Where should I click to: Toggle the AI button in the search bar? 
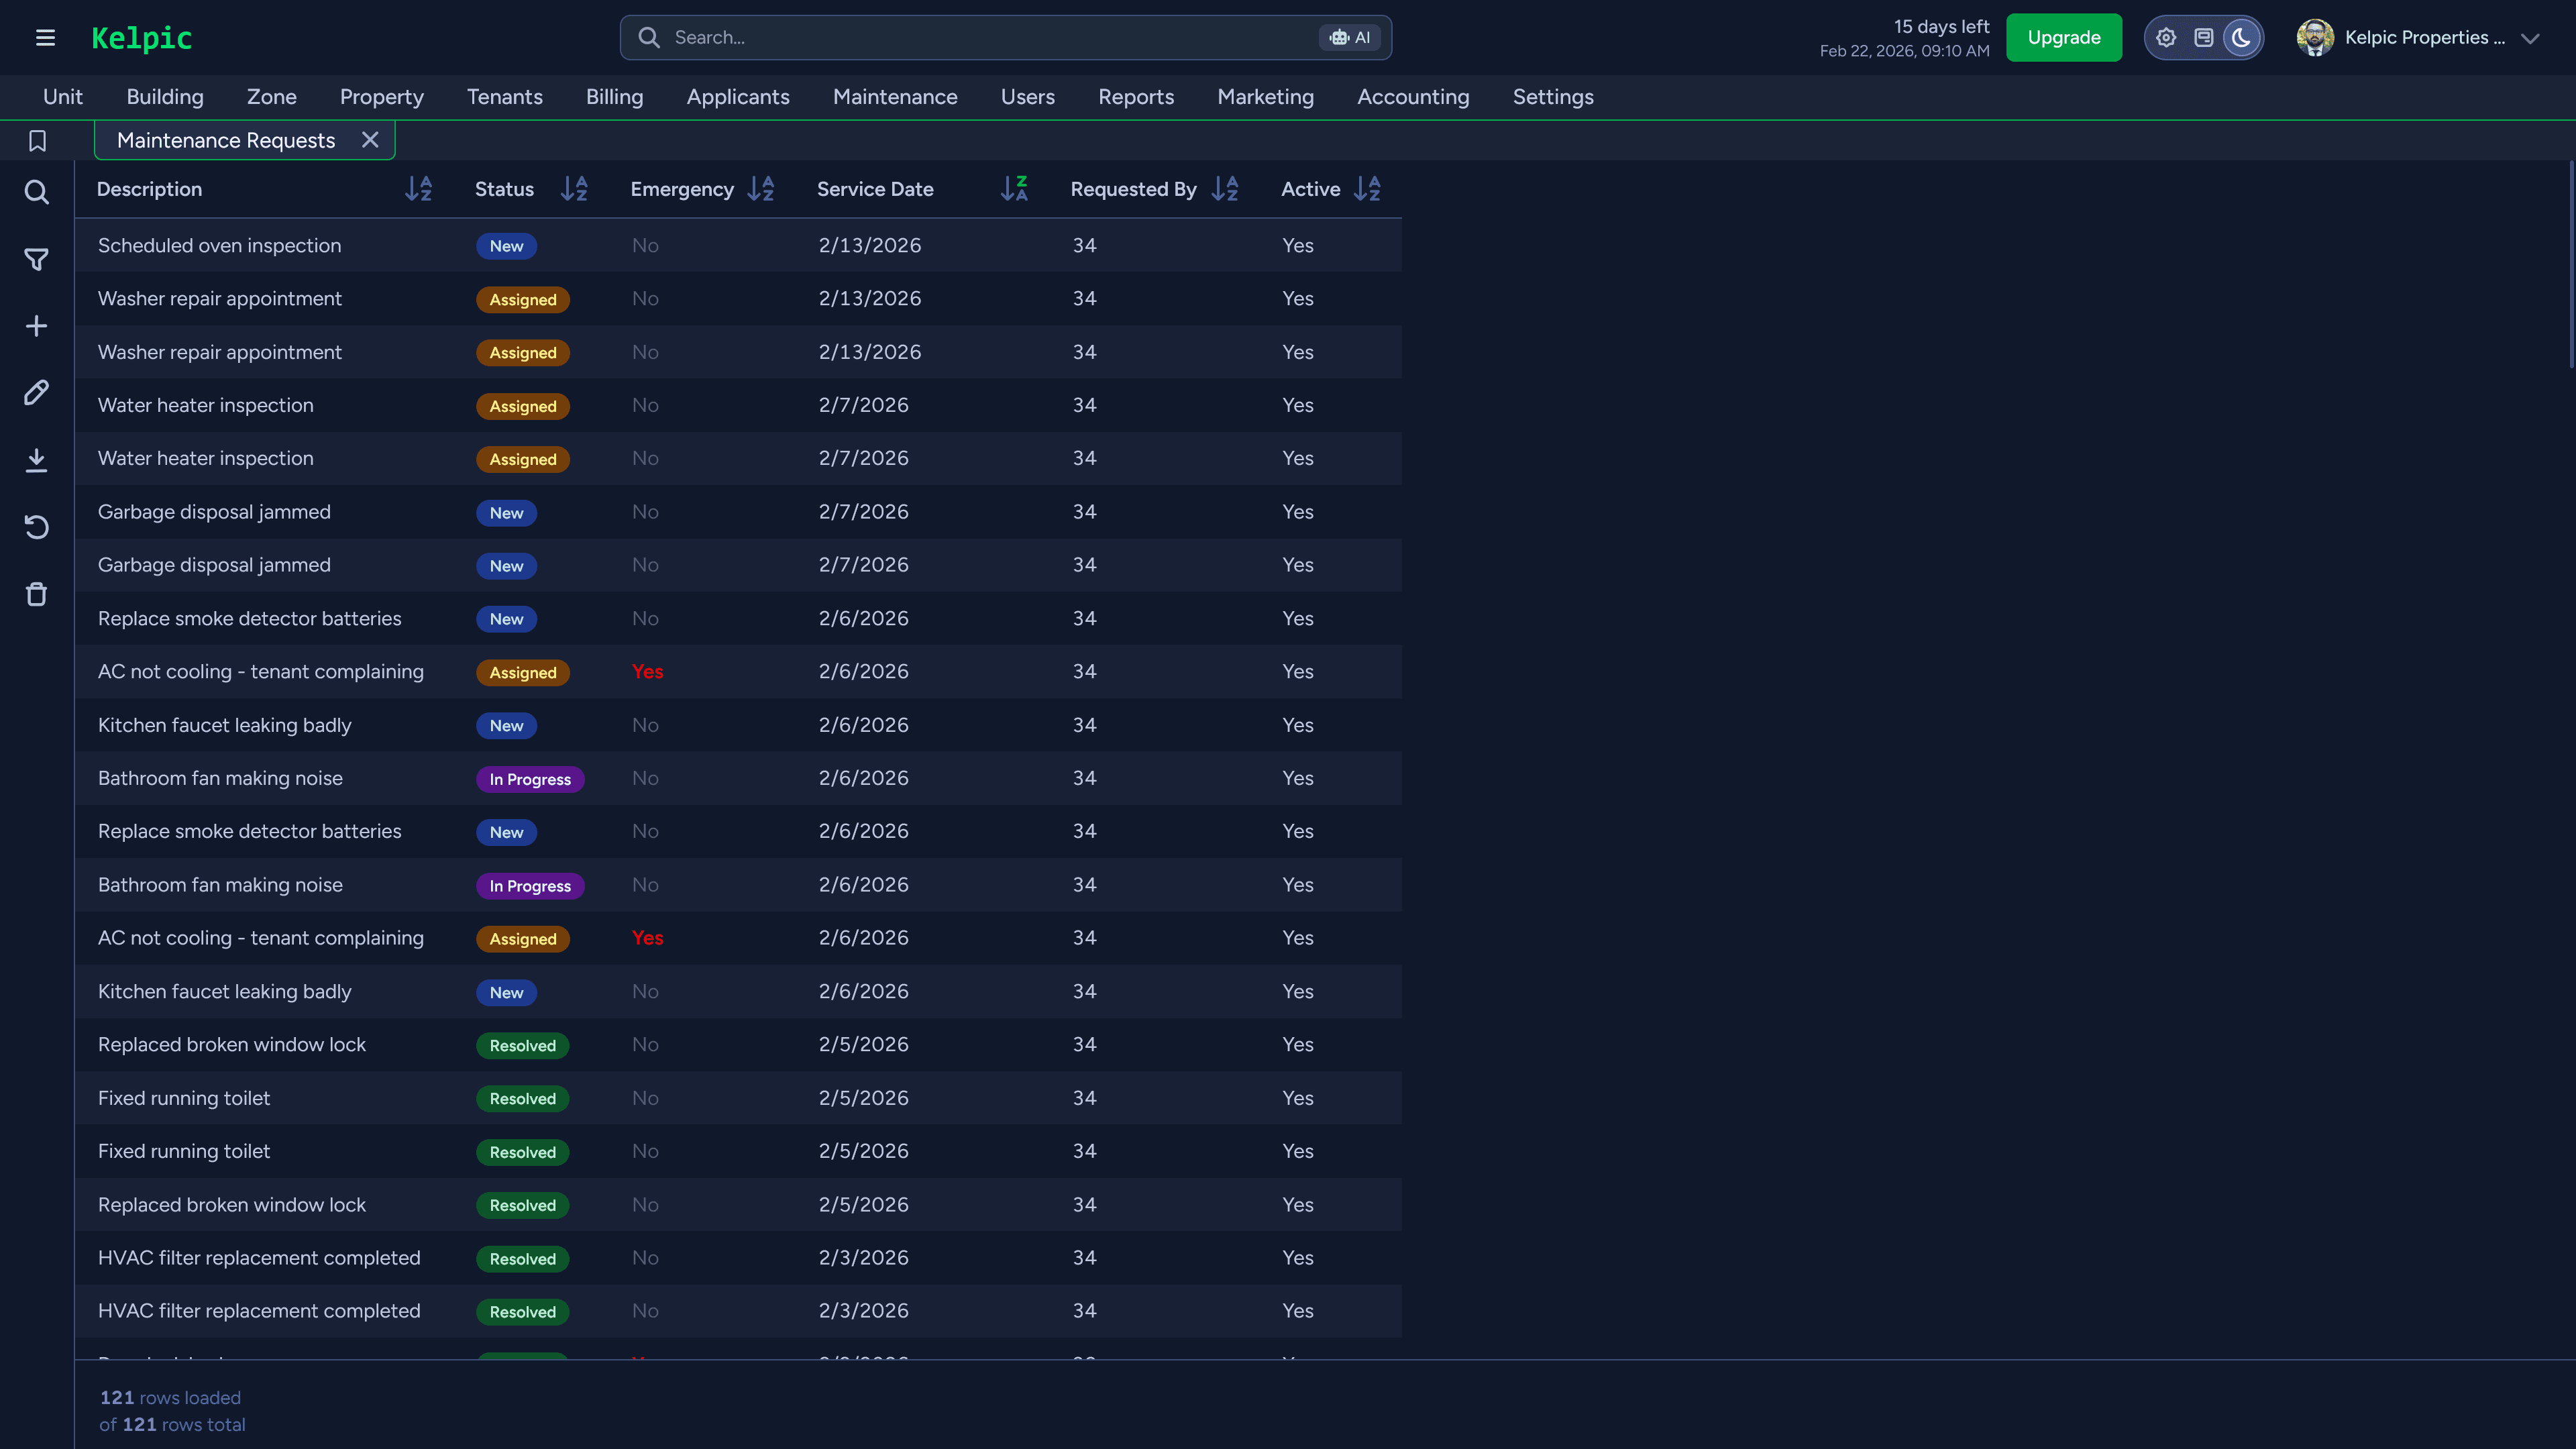click(x=1350, y=37)
